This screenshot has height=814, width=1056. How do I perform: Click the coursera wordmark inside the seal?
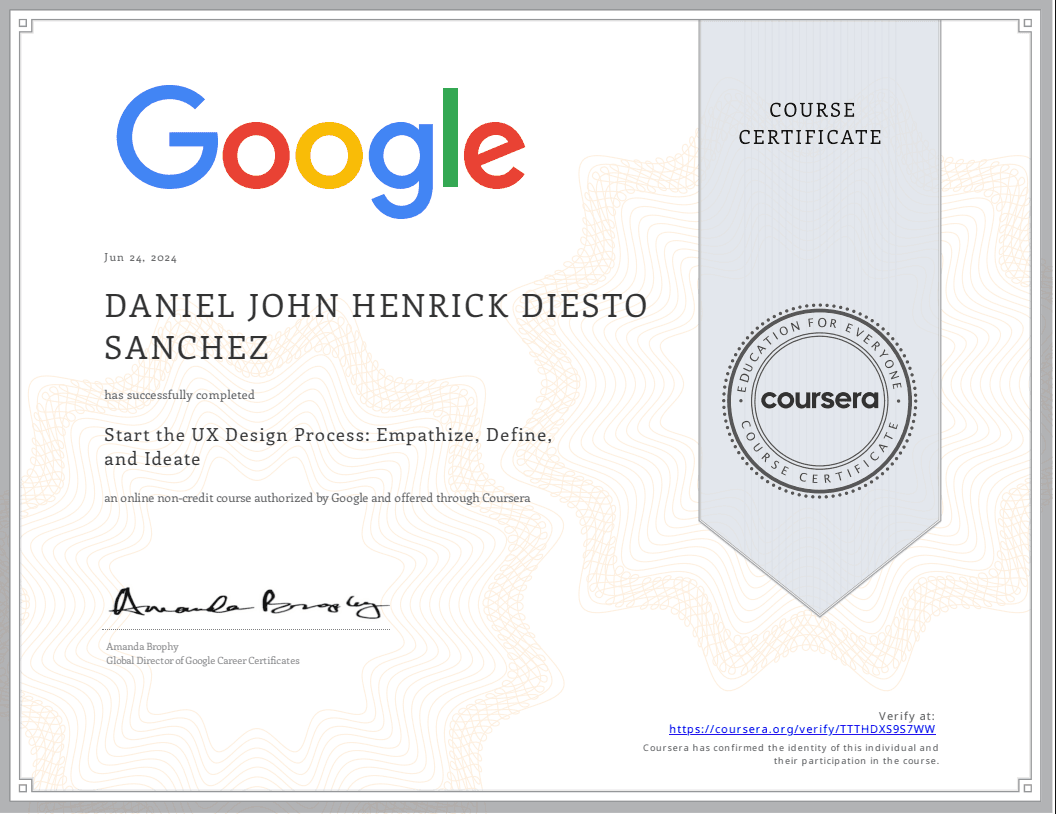820,400
